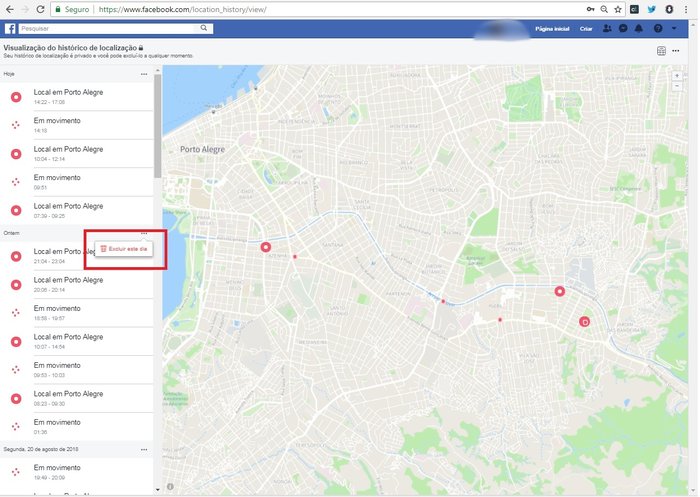Choose Excluir este dia

pyautogui.click(x=124, y=249)
